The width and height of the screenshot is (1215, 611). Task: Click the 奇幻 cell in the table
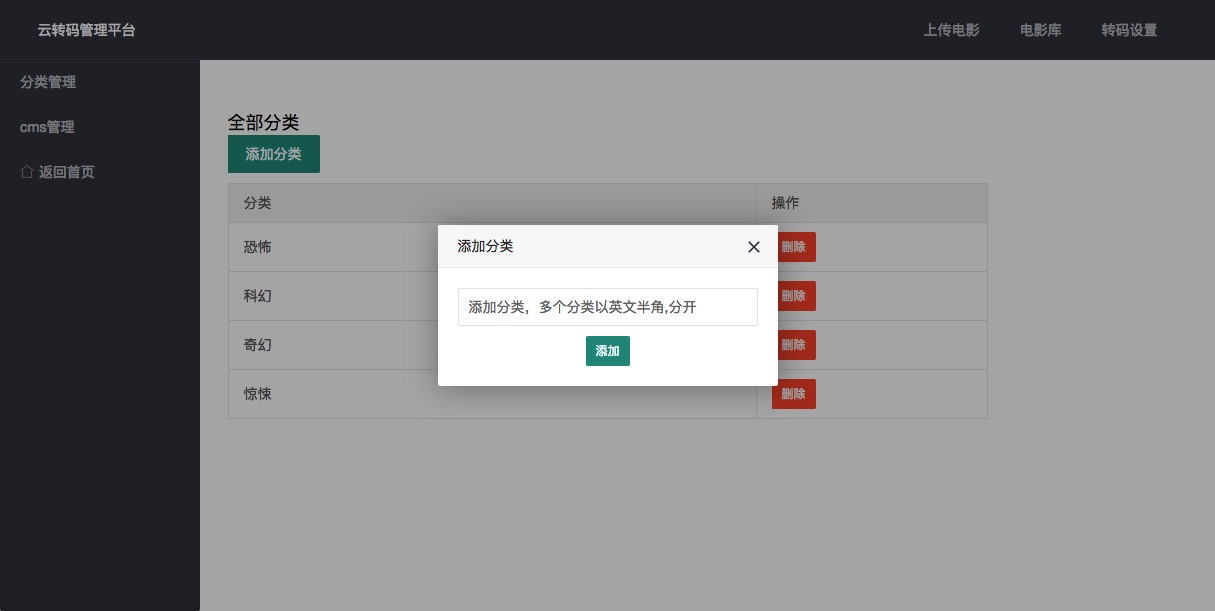pyautogui.click(x=493, y=345)
